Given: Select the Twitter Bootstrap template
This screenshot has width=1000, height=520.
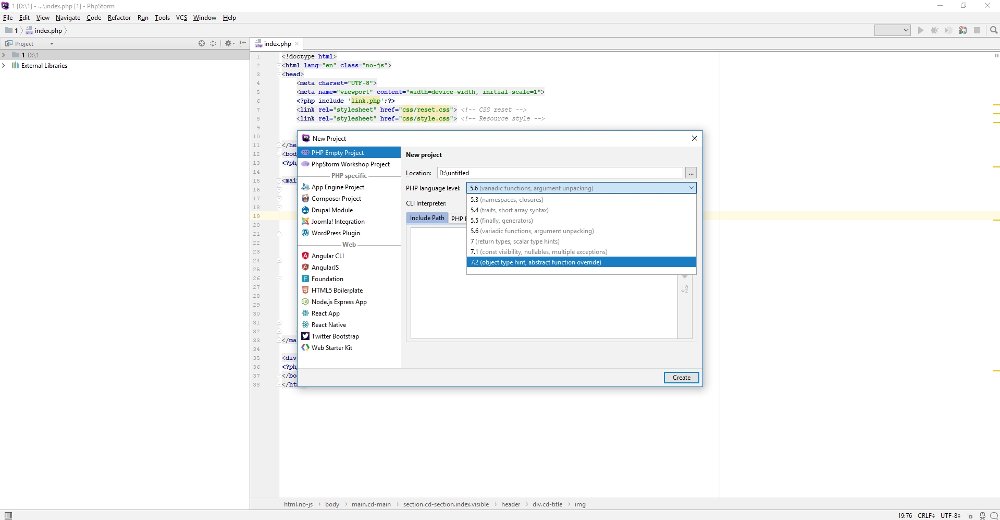Looking at the screenshot, I should click(335, 336).
